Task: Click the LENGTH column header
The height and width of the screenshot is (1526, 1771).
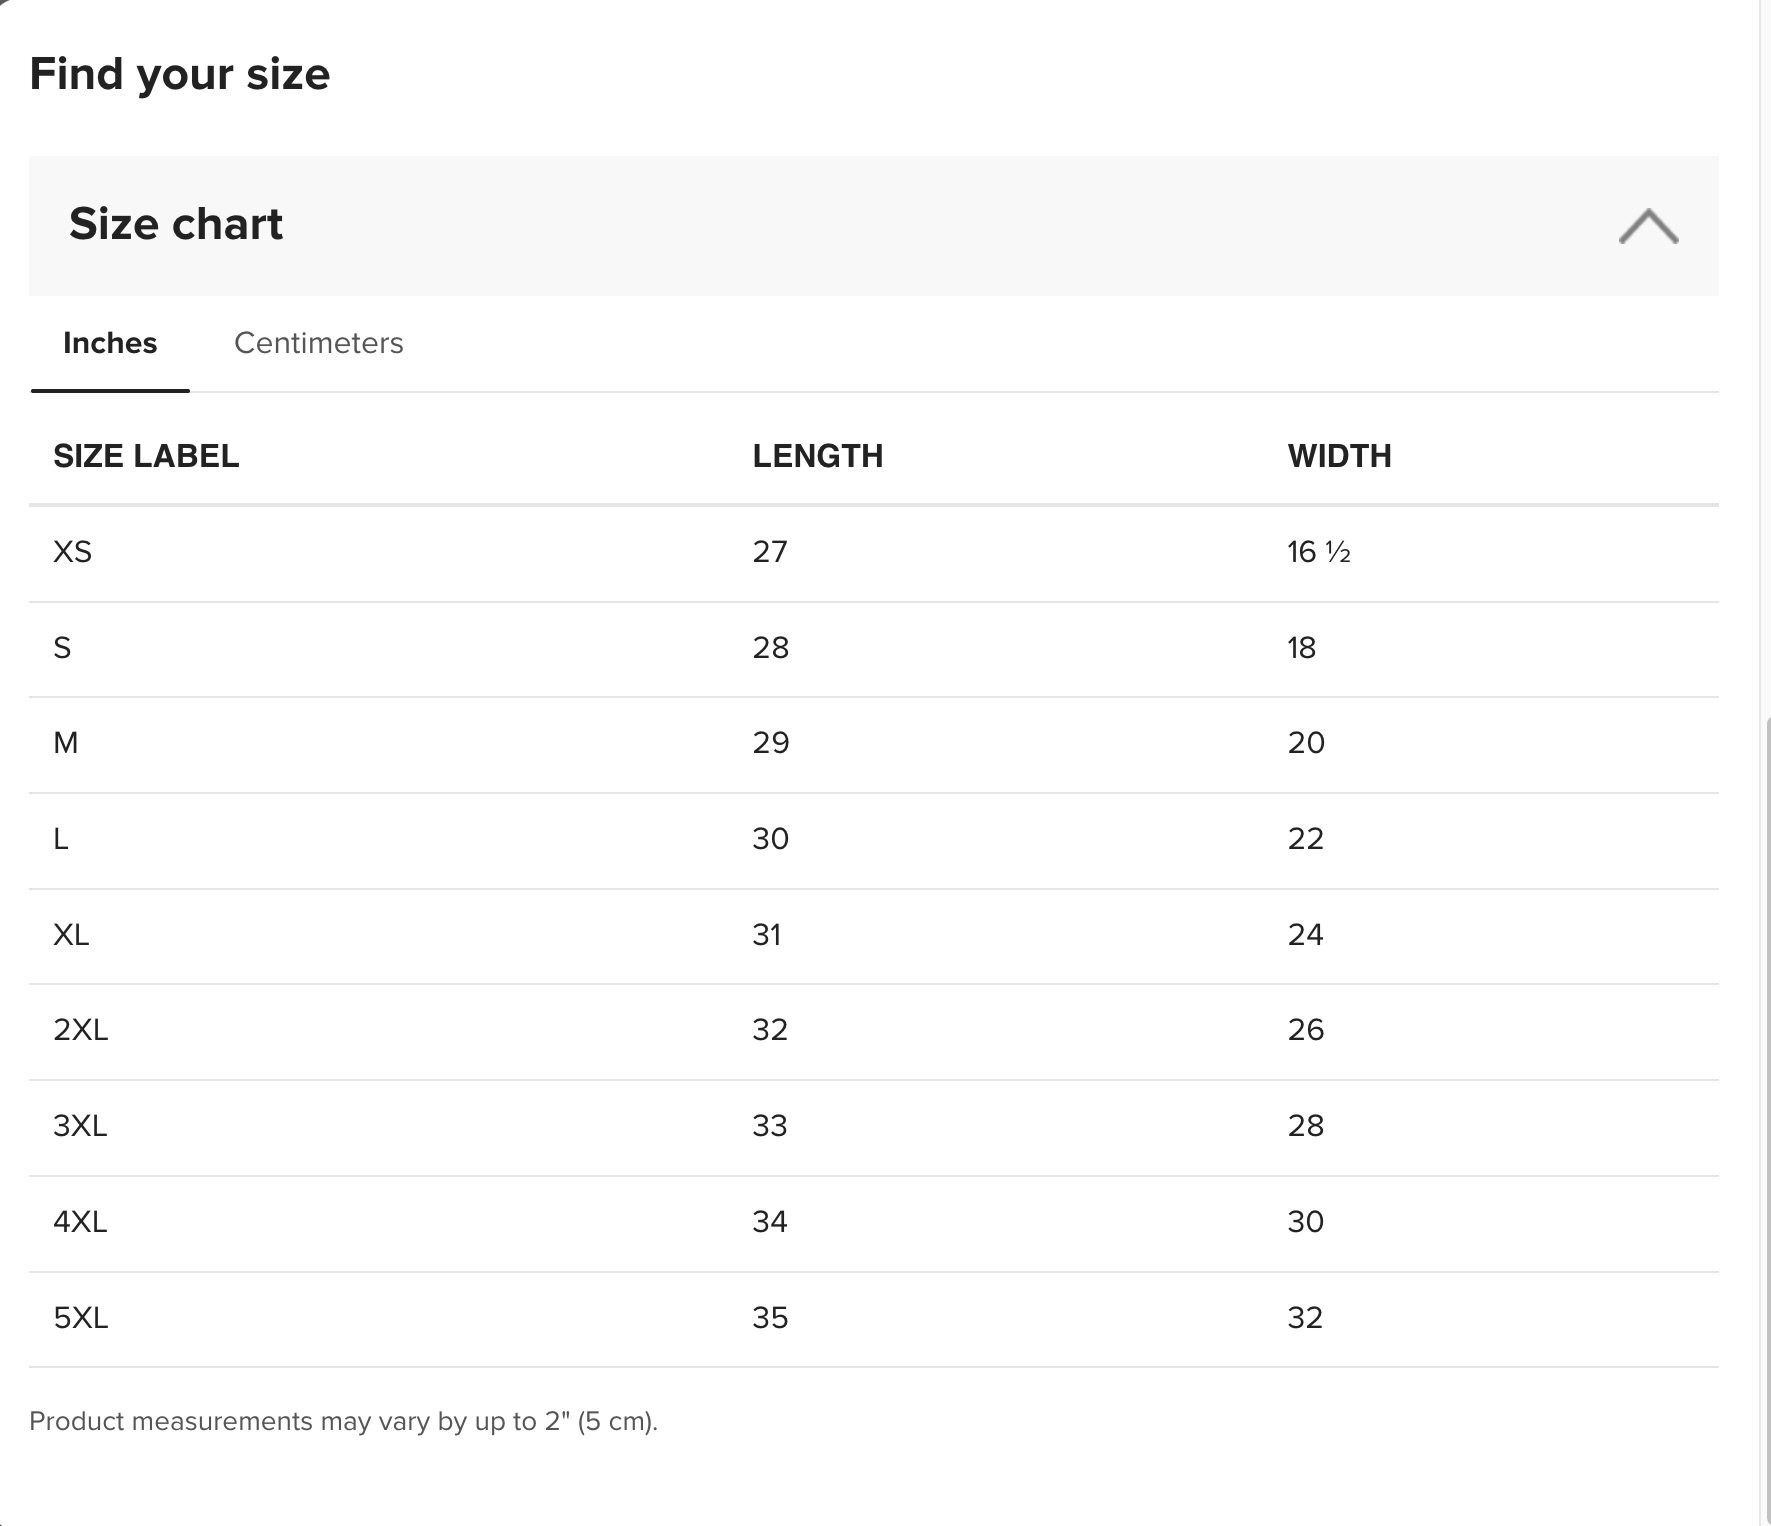Action: click(x=817, y=456)
